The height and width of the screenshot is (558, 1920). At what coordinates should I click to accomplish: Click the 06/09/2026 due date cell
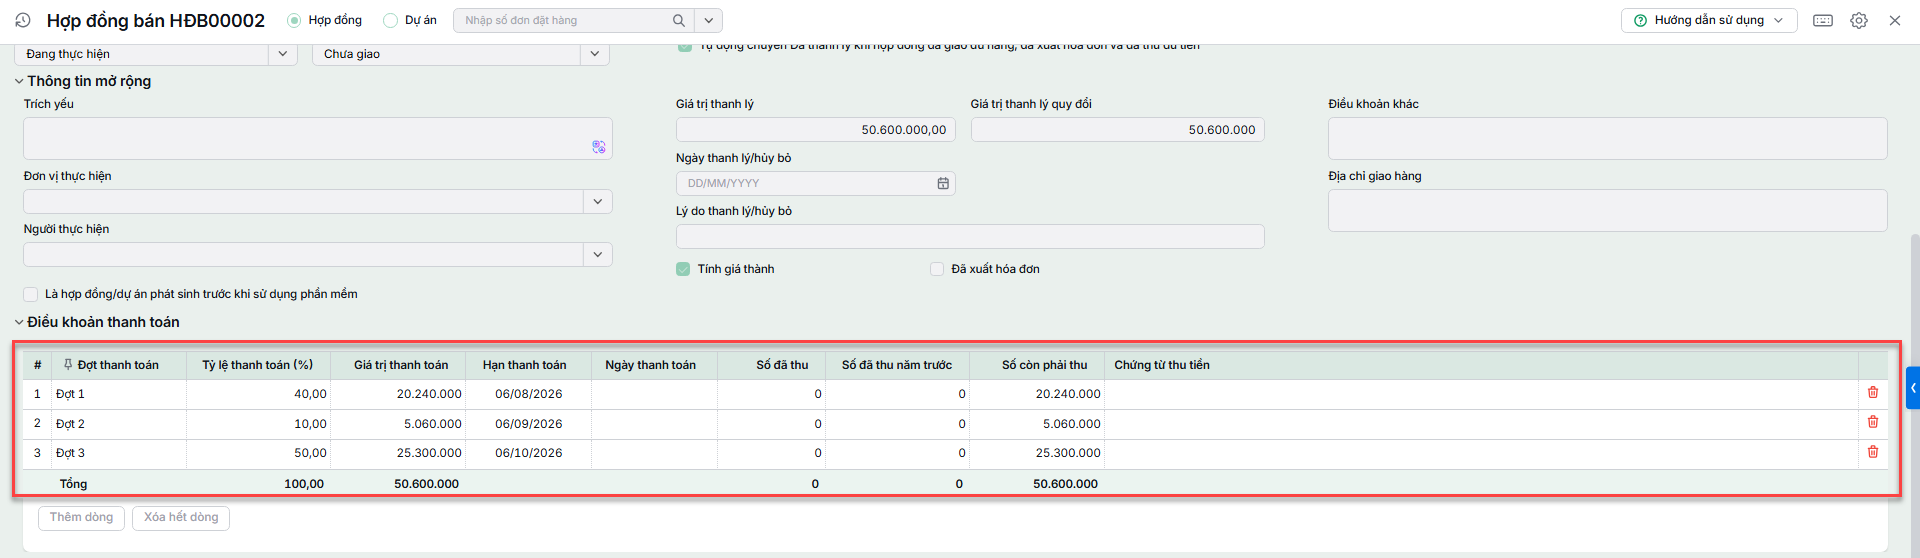click(x=528, y=424)
